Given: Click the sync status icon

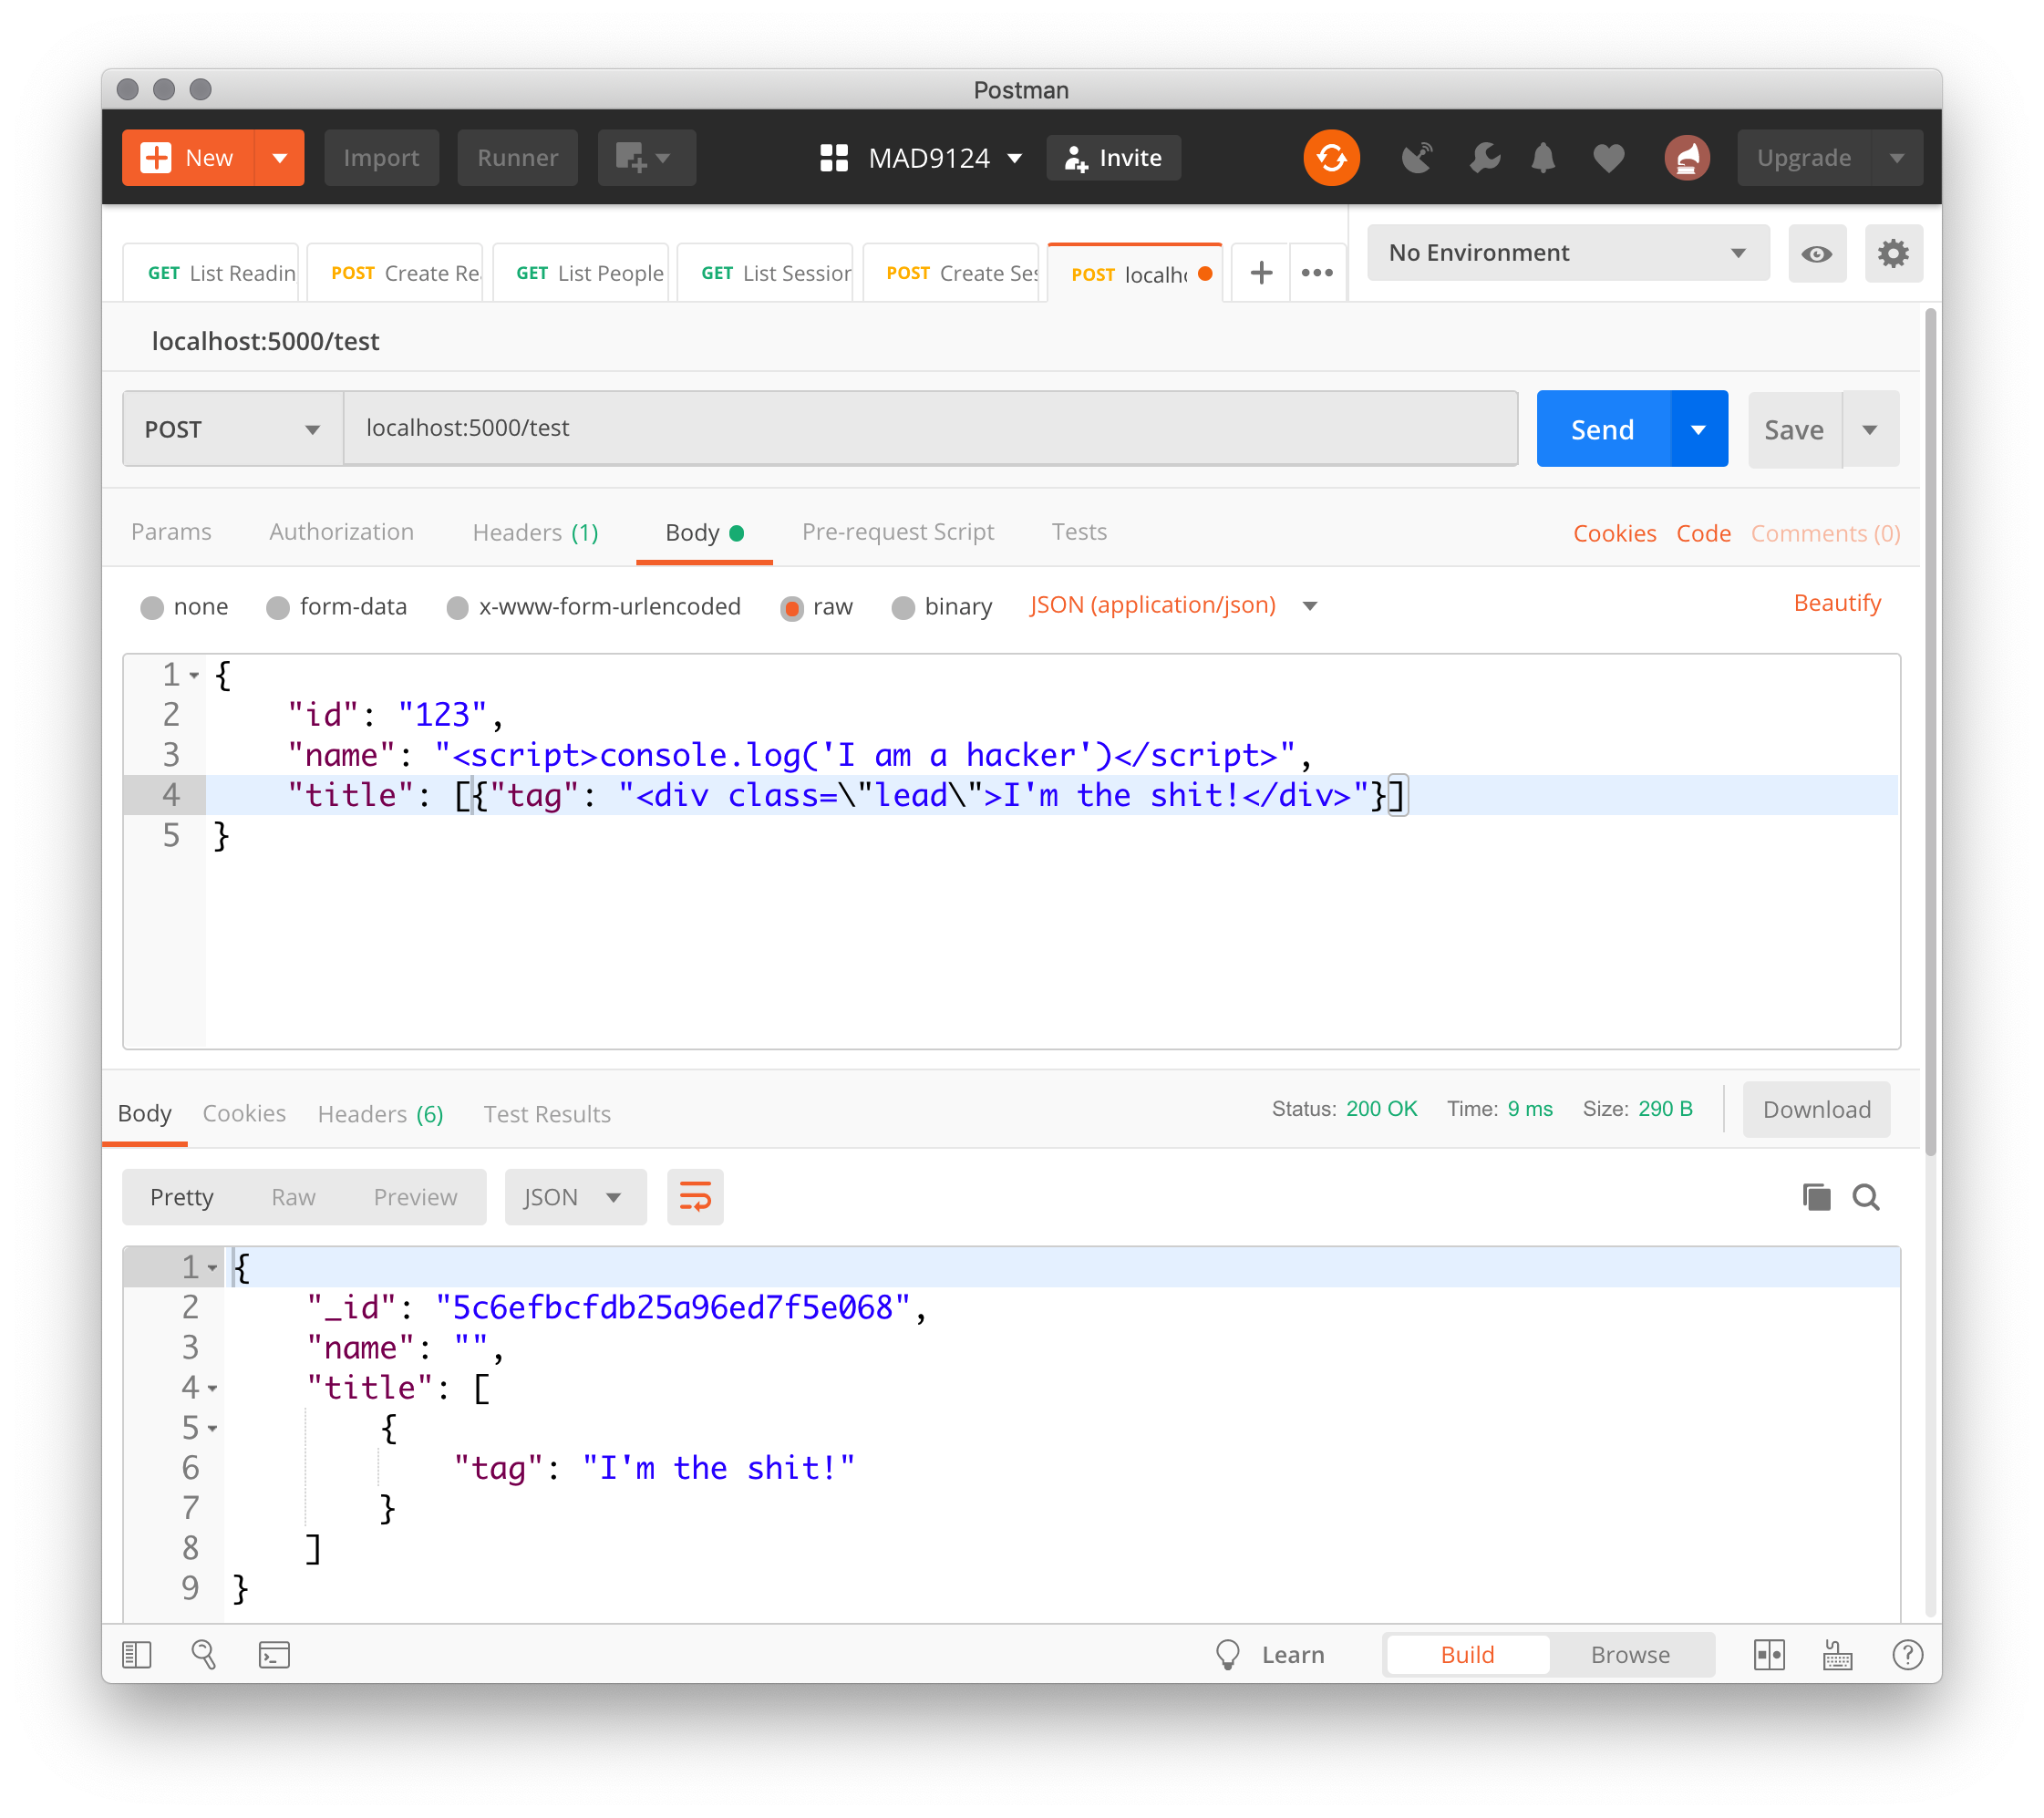Looking at the screenshot, I should [x=1331, y=158].
